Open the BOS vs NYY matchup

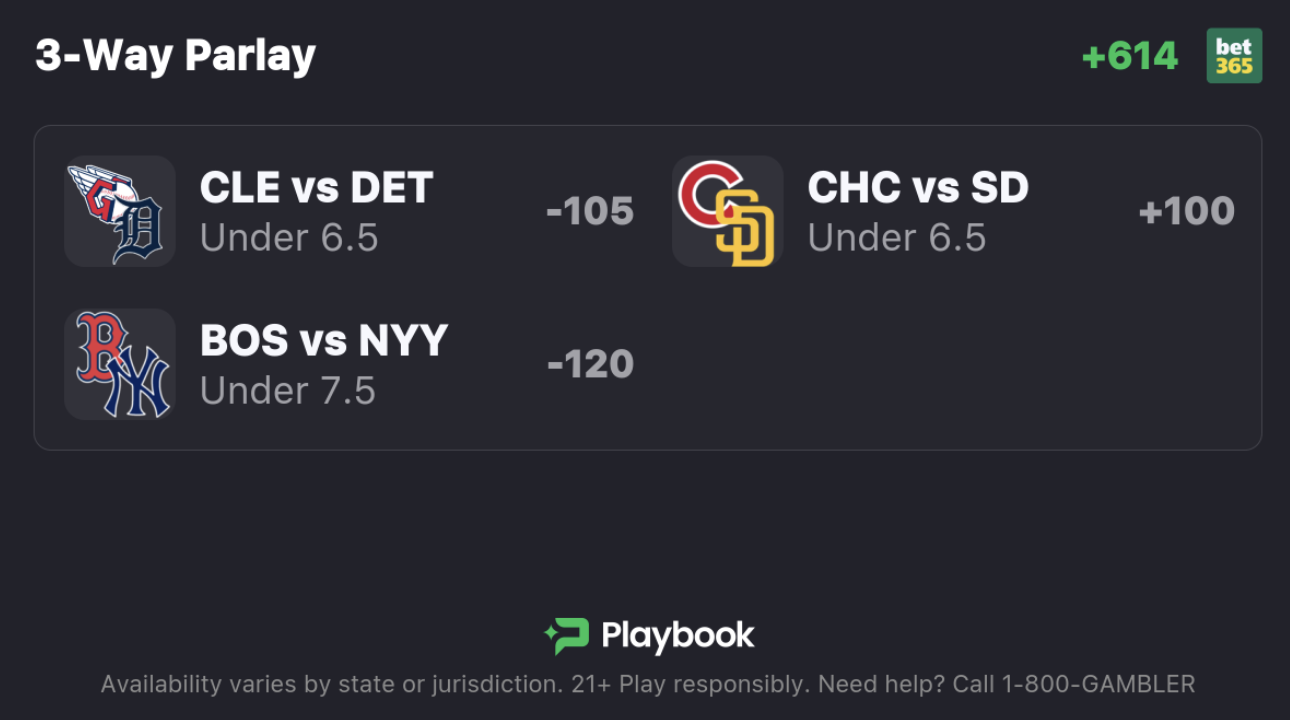click(324, 341)
